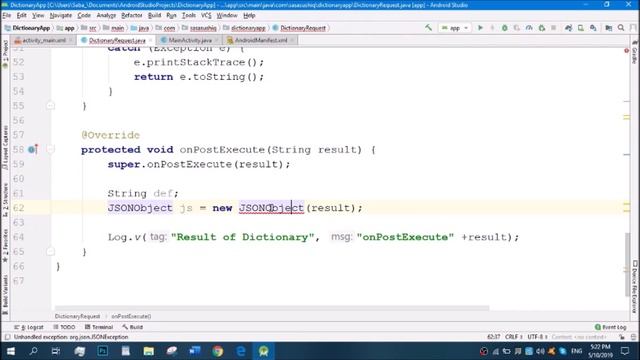Click the volume icon in system tray

(540, 351)
